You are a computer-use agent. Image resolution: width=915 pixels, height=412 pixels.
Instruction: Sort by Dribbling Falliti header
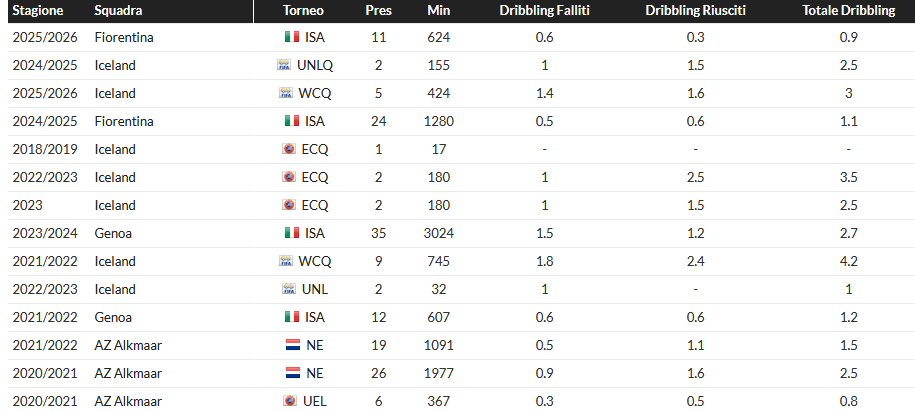click(x=544, y=11)
